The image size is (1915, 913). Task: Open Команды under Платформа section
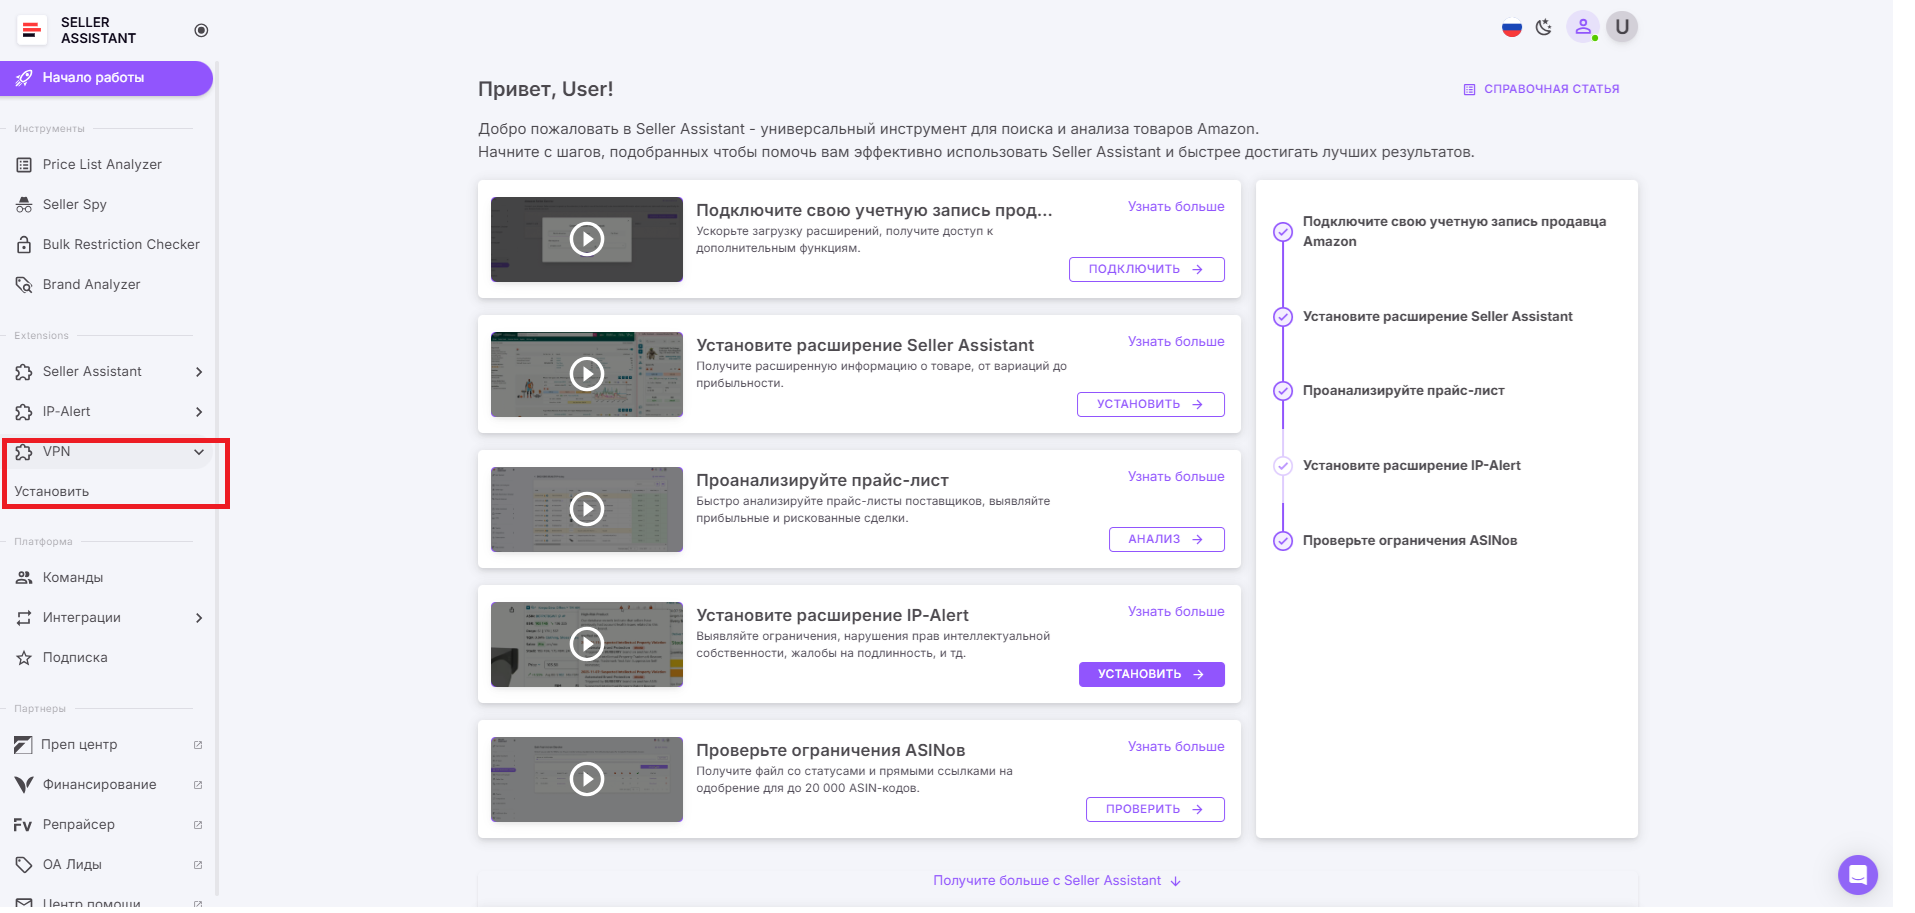click(x=72, y=577)
